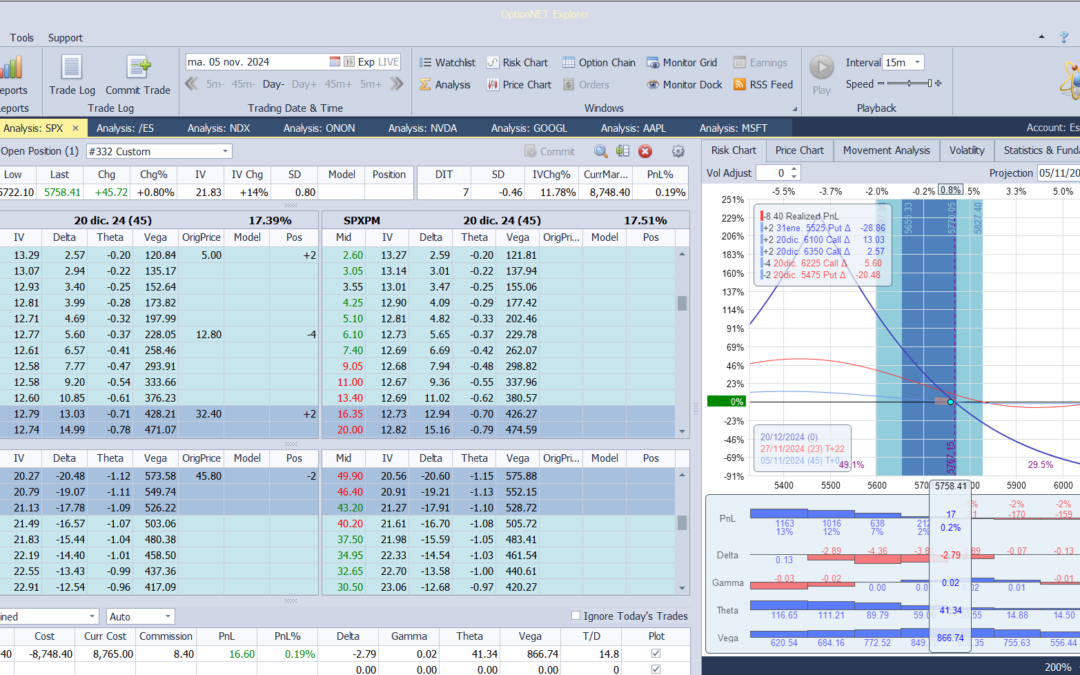Click the red delete icon in position toolbar

click(645, 151)
